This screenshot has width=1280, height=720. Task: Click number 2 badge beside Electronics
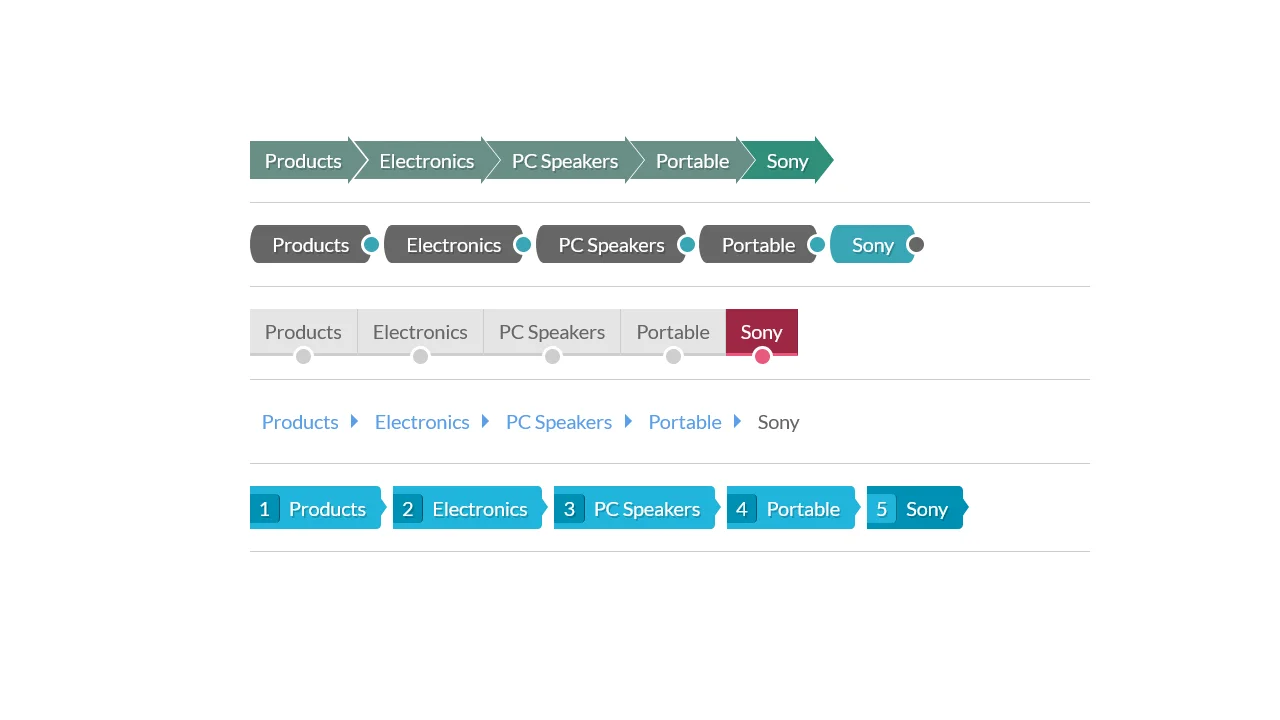point(408,509)
